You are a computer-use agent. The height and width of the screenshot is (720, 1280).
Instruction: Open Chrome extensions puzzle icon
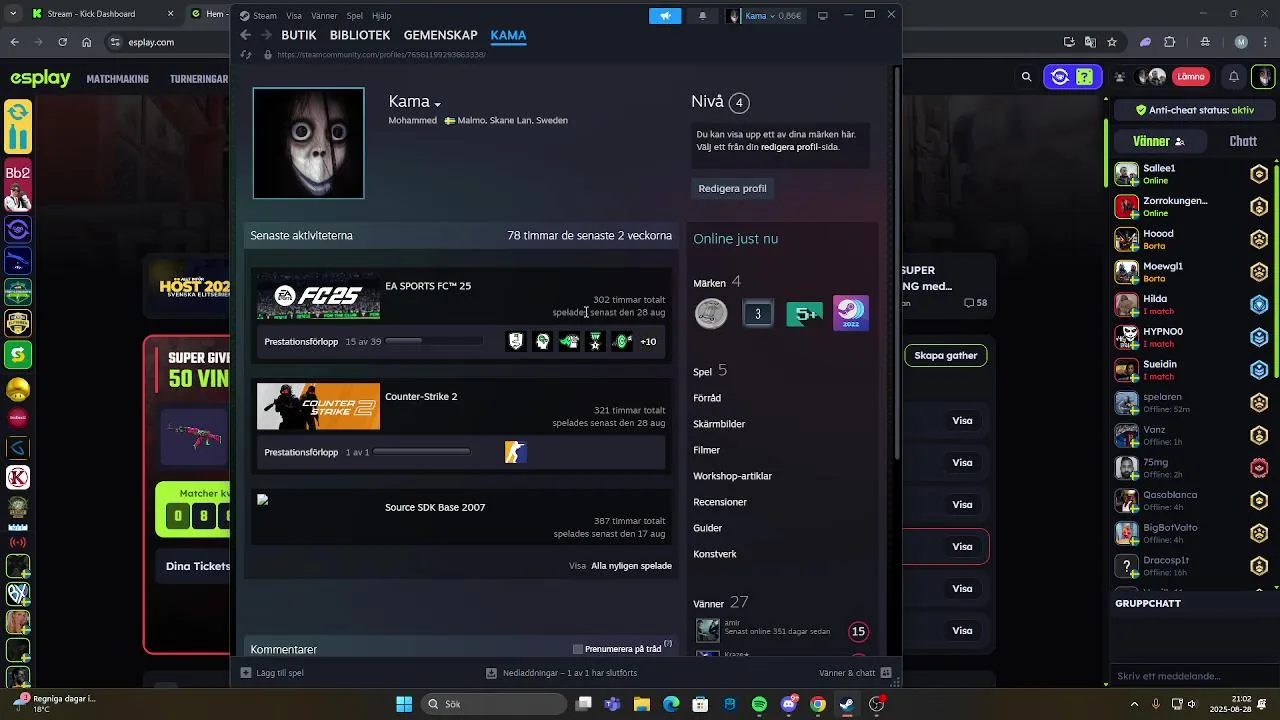(1170, 42)
